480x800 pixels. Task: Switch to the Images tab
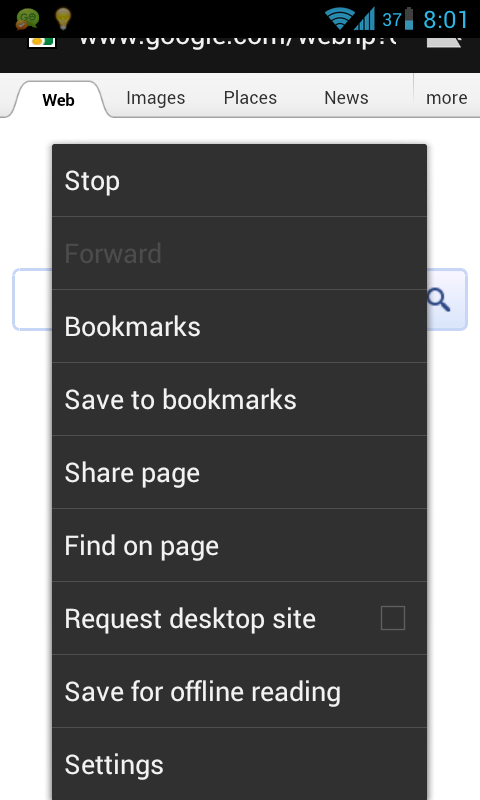(156, 97)
